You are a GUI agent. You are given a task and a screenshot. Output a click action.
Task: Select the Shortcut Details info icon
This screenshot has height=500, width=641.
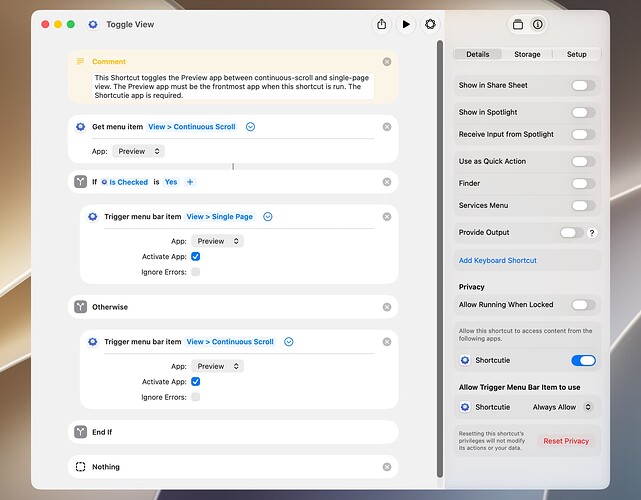click(538, 25)
